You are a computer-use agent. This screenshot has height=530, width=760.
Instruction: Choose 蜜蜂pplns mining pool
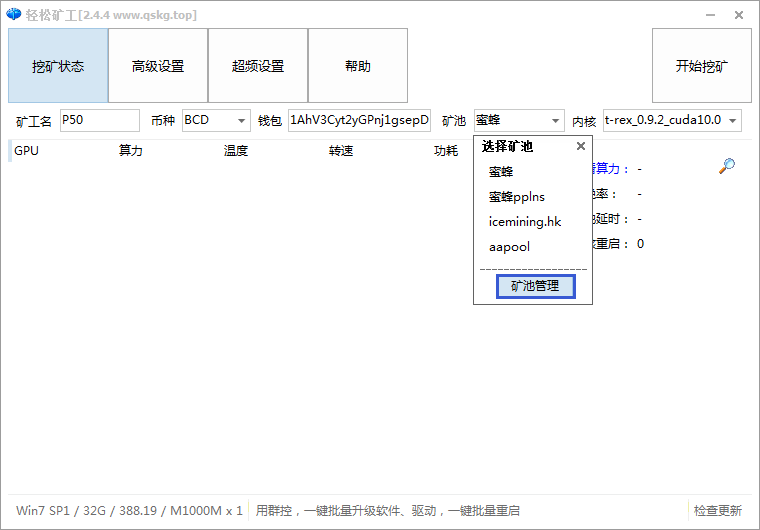tap(516, 197)
